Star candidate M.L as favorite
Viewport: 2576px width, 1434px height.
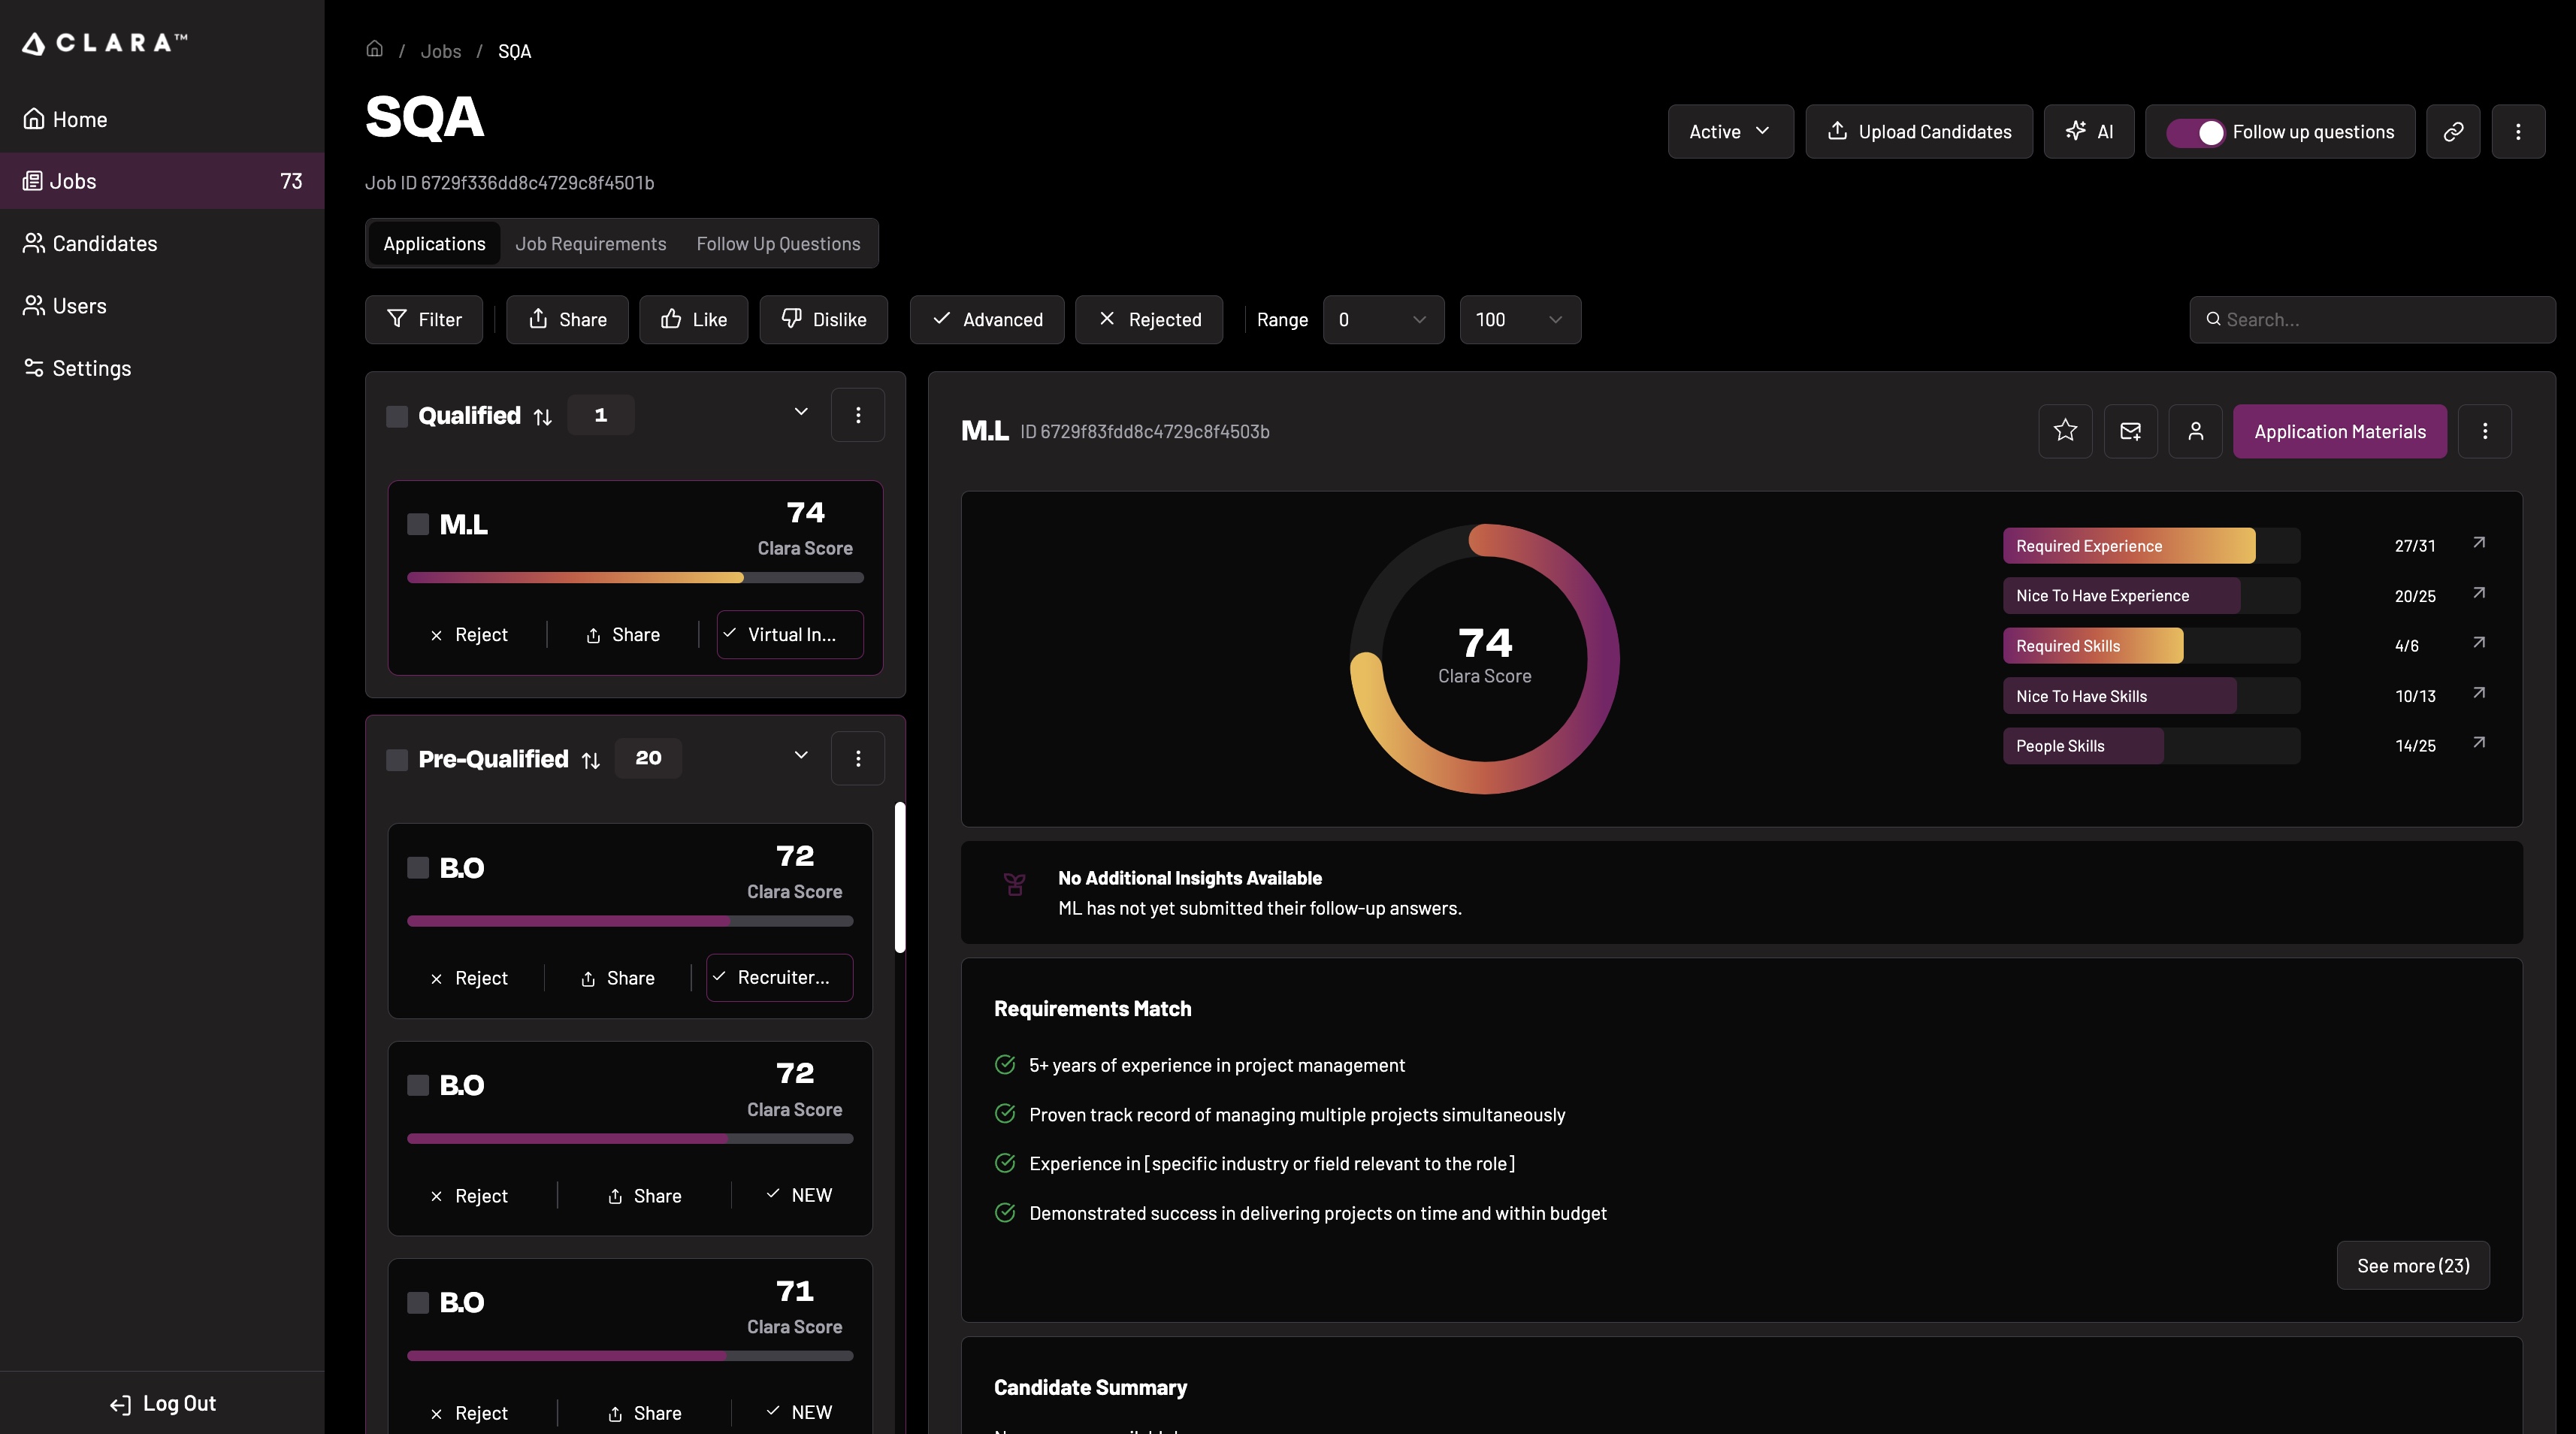(x=2065, y=431)
